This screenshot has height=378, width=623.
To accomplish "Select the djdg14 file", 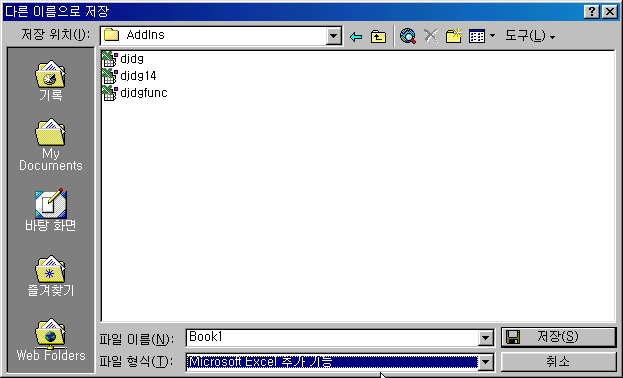I will (x=129, y=76).
